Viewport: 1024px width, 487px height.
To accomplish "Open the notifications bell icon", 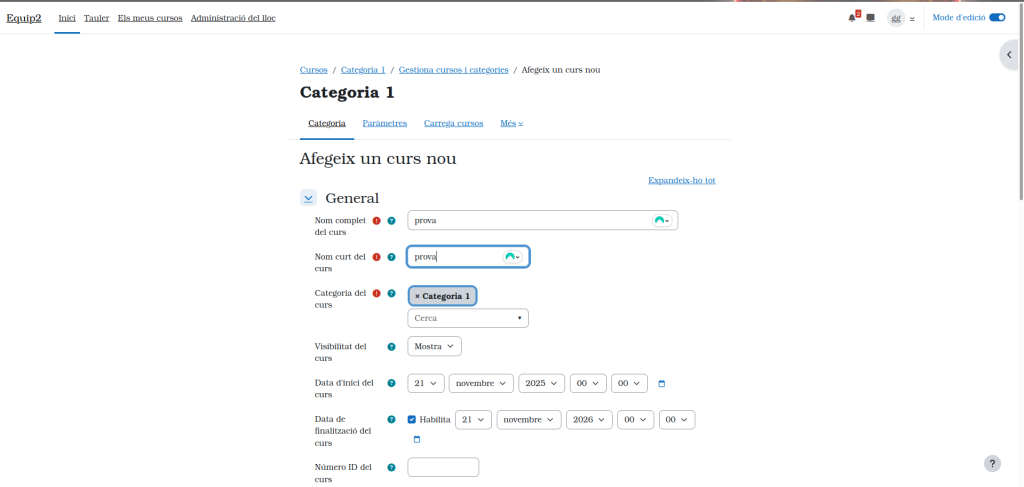I will click(x=852, y=18).
